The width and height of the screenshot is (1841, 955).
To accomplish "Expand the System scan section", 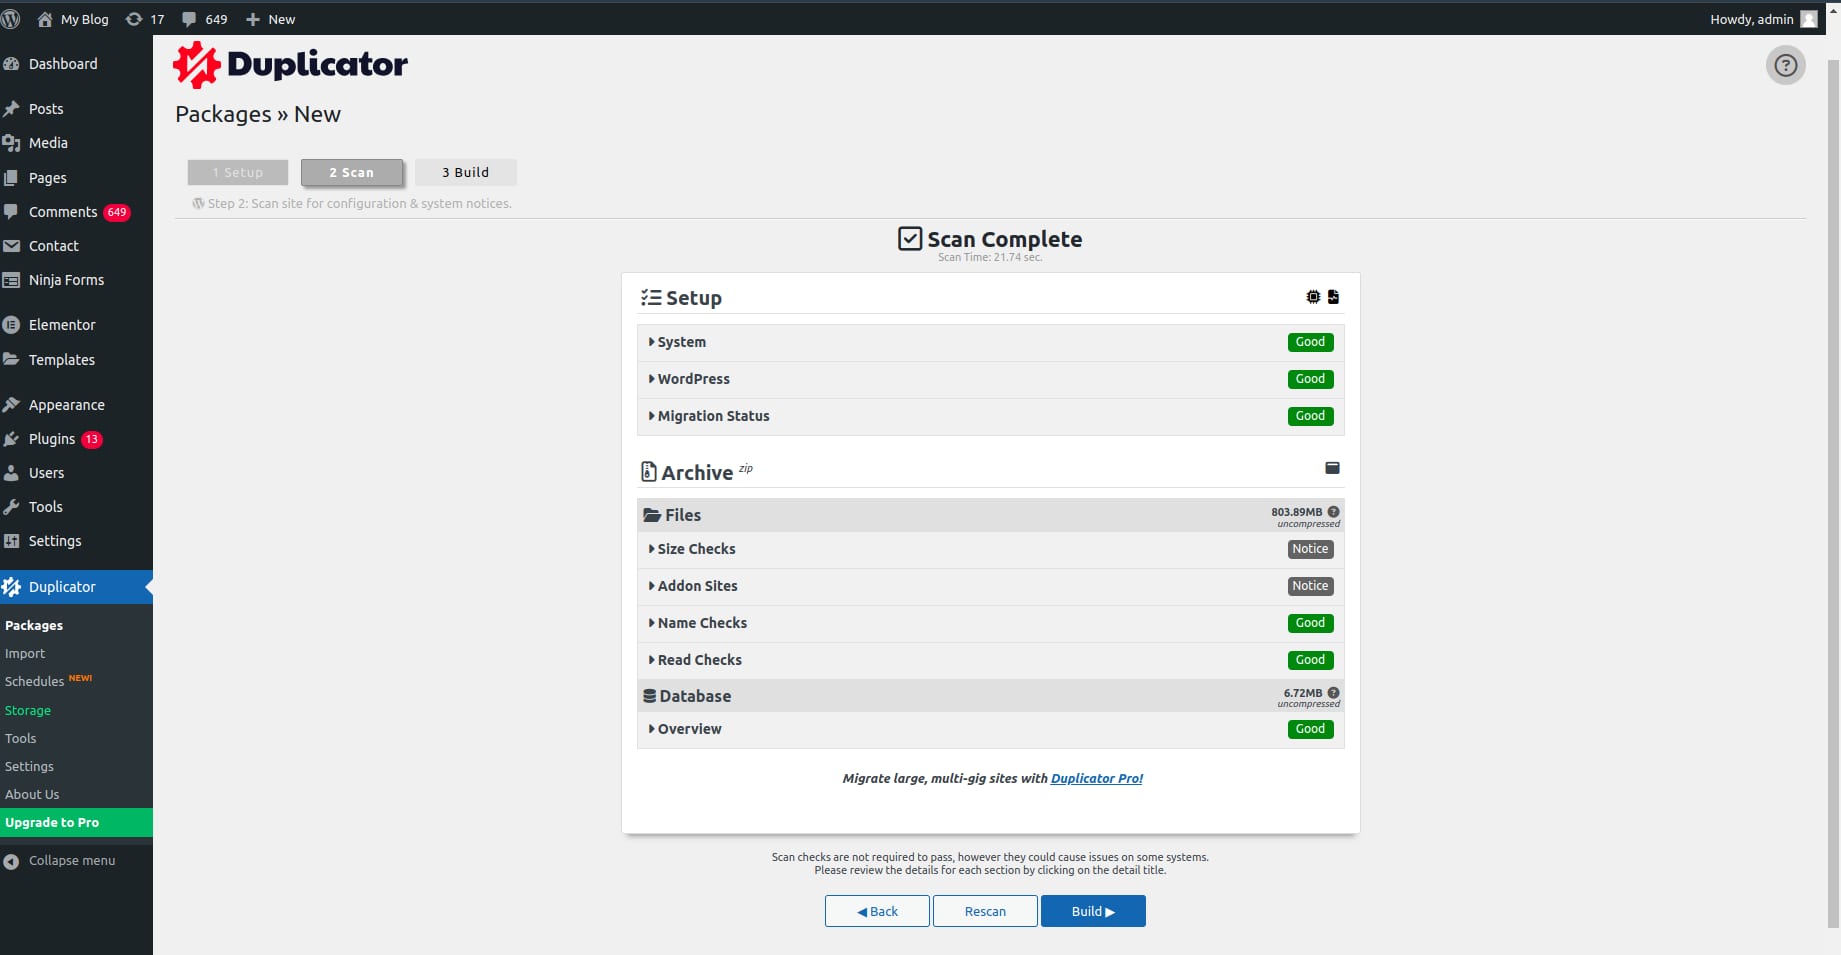I will 682,342.
